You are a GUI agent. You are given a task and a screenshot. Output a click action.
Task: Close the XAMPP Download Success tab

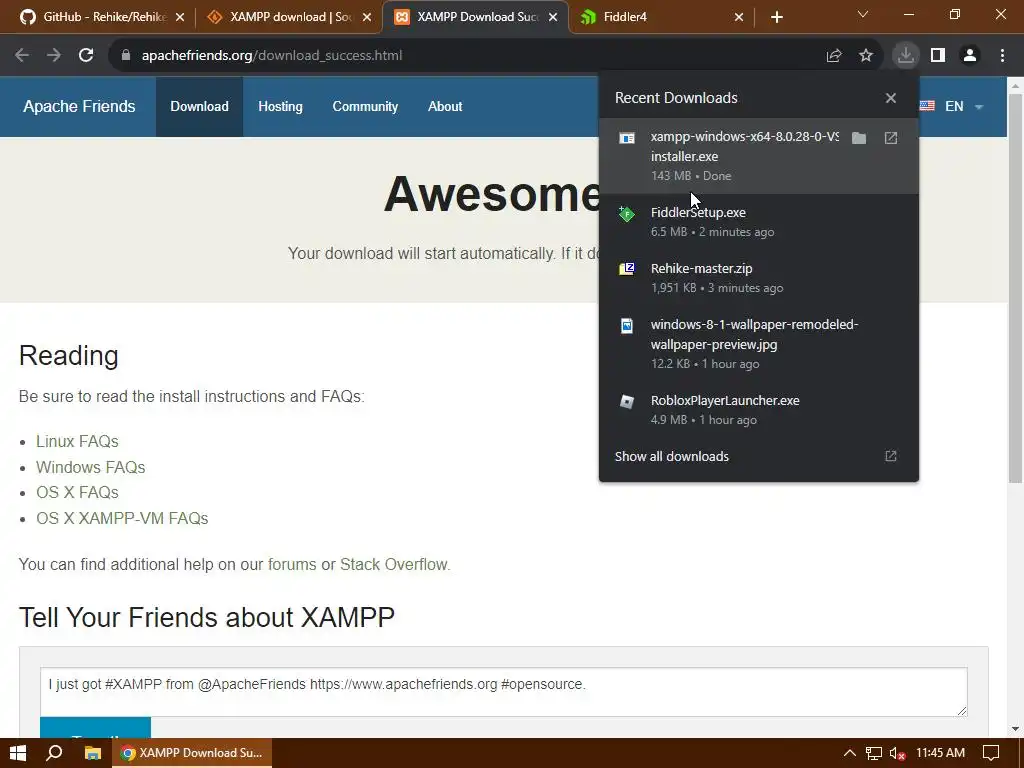click(553, 17)
